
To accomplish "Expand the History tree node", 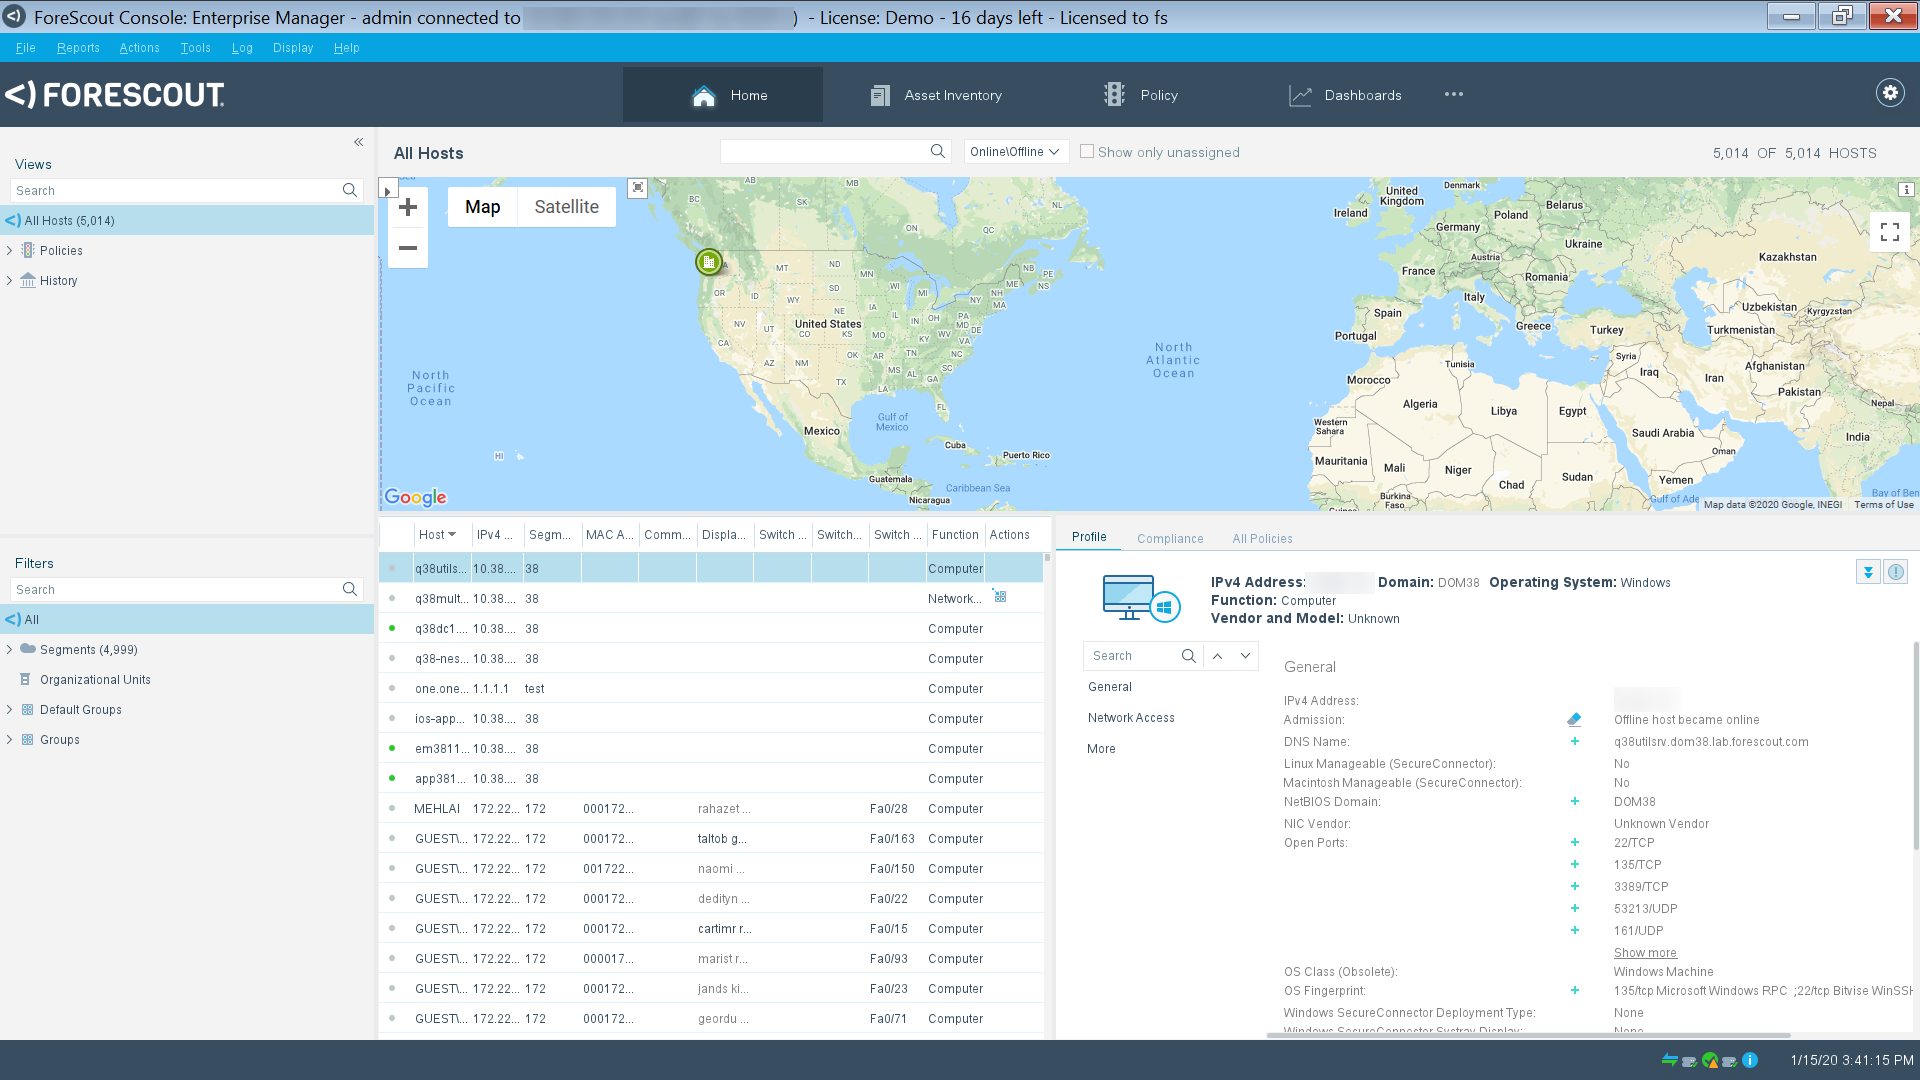I will (x=9, y=281).
